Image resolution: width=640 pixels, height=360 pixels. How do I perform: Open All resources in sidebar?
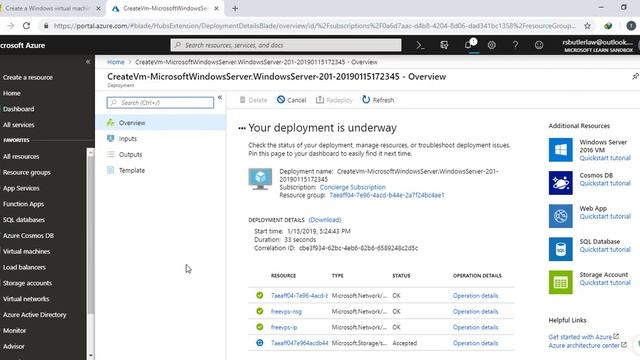[21, 156]
